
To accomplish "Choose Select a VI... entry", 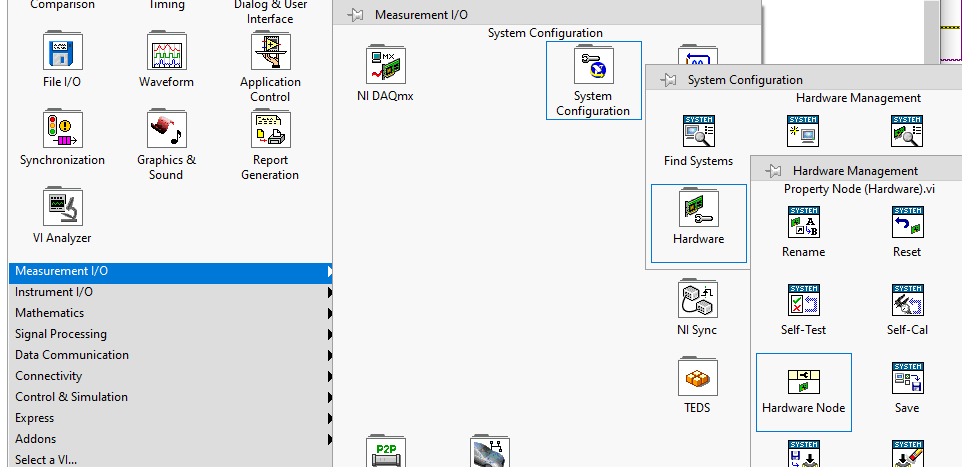I will point(171,458).
